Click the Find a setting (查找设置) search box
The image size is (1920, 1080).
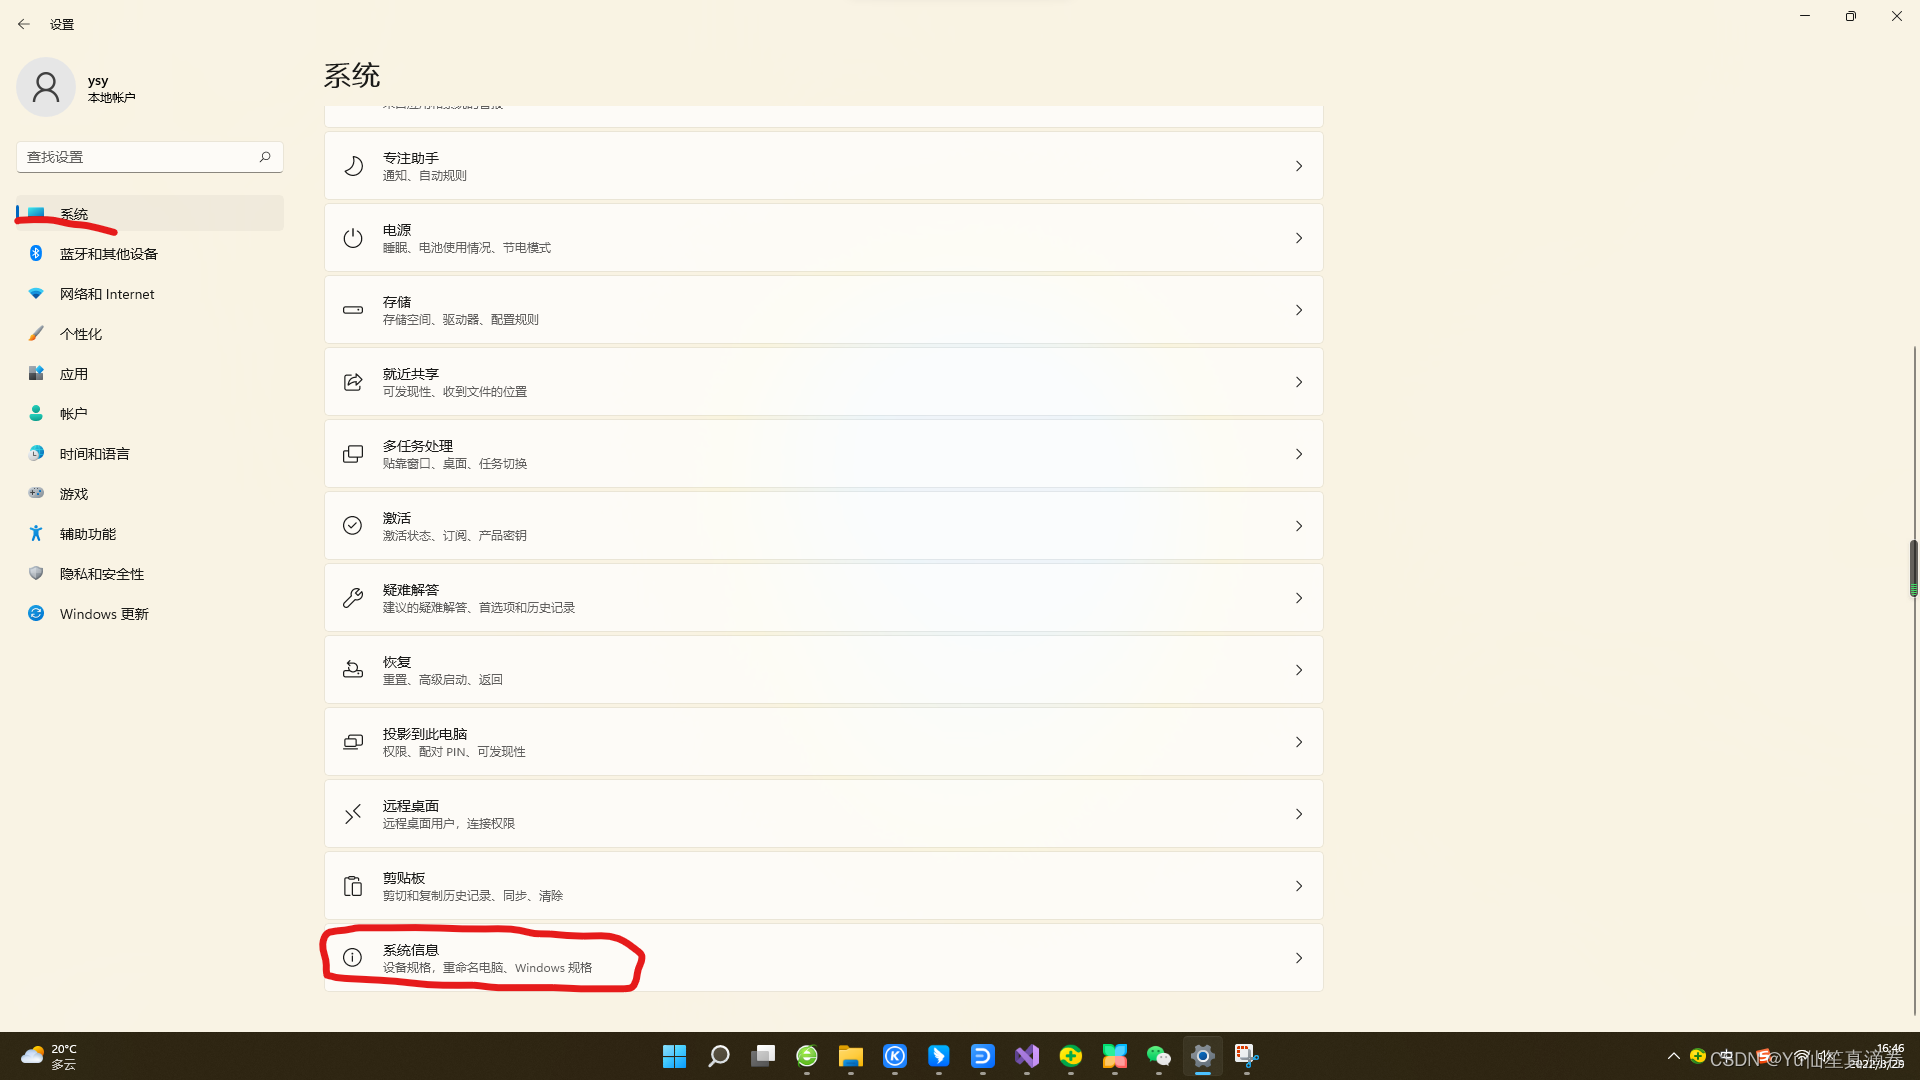pos(140,157)
